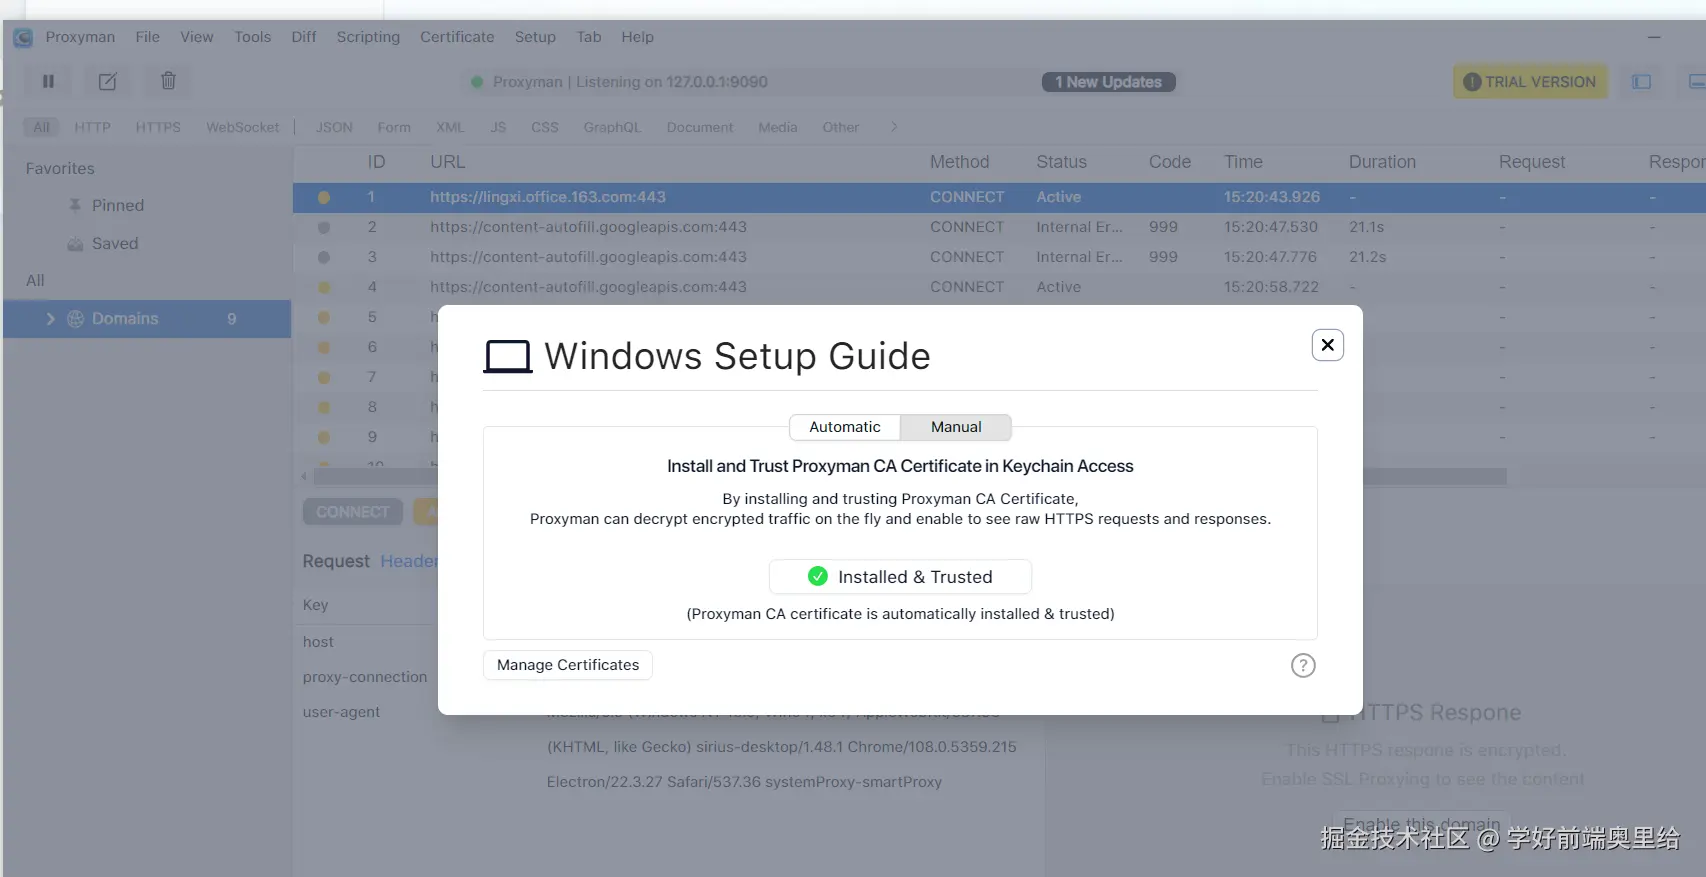Select the Document filter
Viewport: 1706px width, 877px height.
click(x=700, y=127)
